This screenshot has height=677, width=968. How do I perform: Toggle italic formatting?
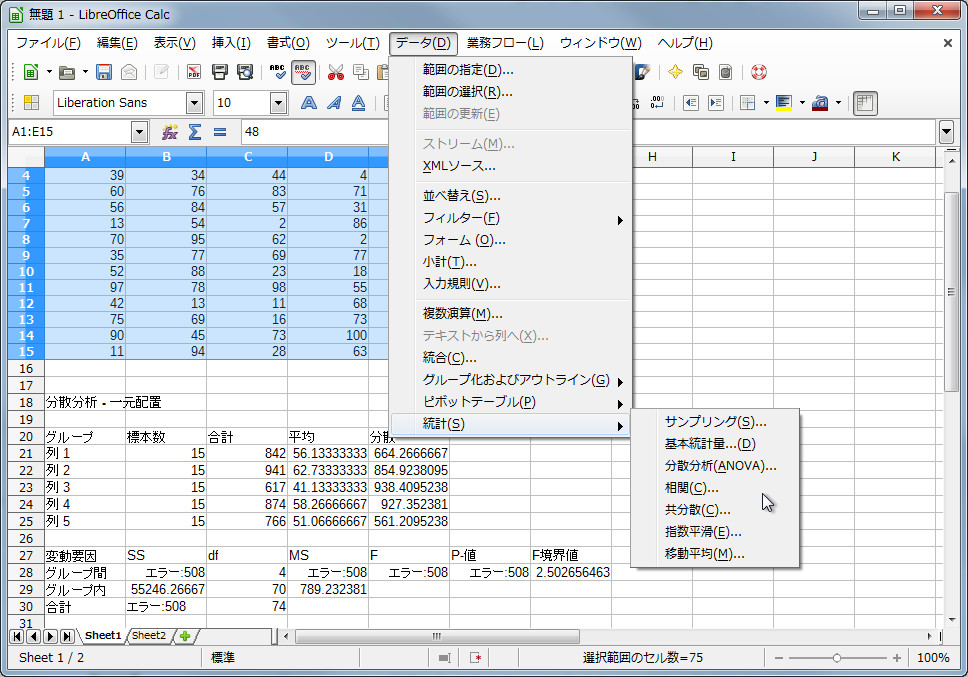[x=332, y=102]
